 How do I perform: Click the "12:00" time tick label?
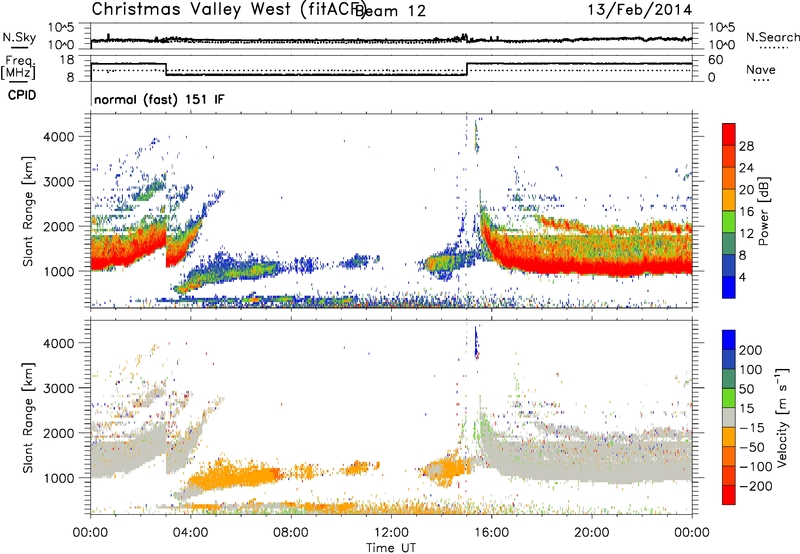391,533
